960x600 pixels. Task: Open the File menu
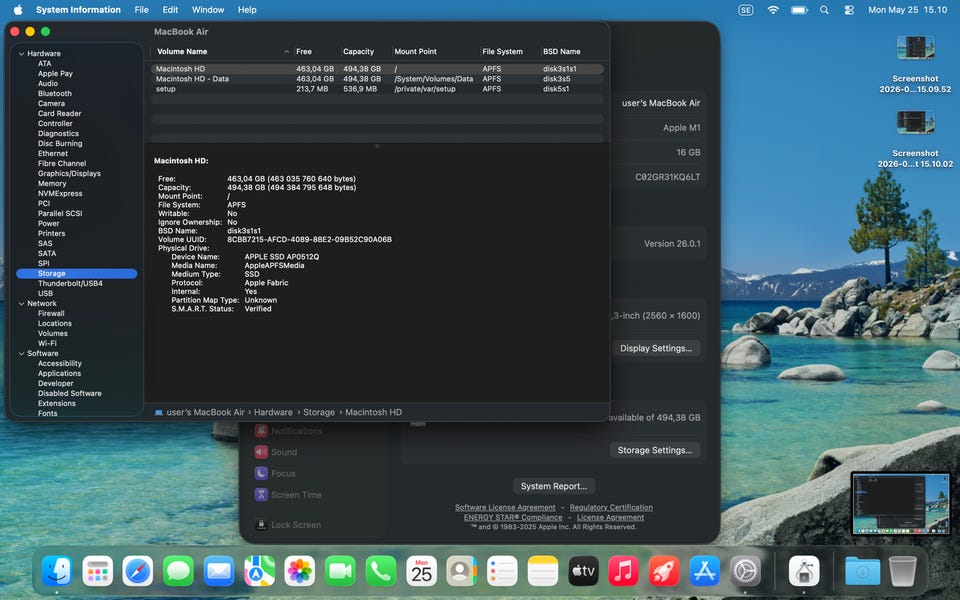(141, 10)
